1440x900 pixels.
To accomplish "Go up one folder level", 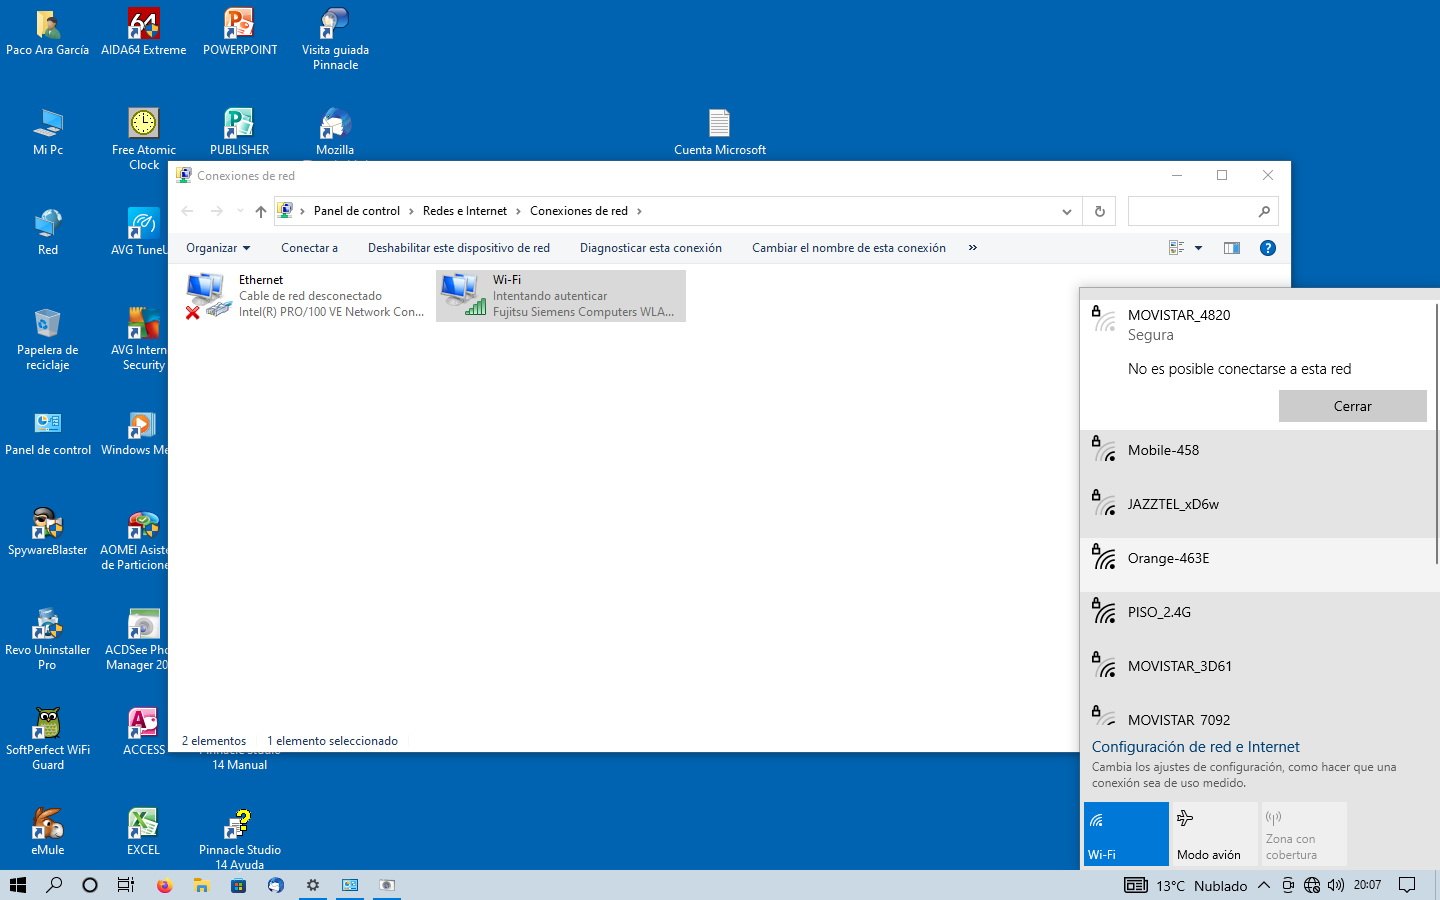I will (261, 211).
